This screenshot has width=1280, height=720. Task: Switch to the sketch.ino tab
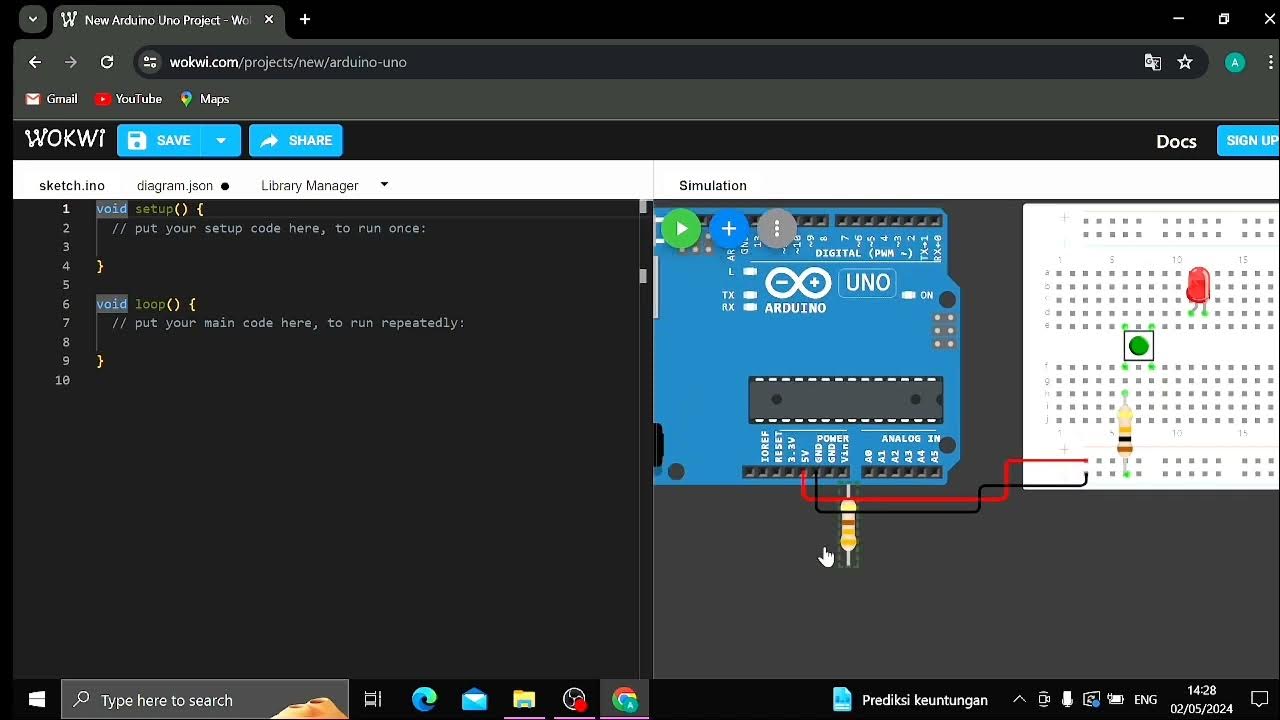click(x=72, y=186)
